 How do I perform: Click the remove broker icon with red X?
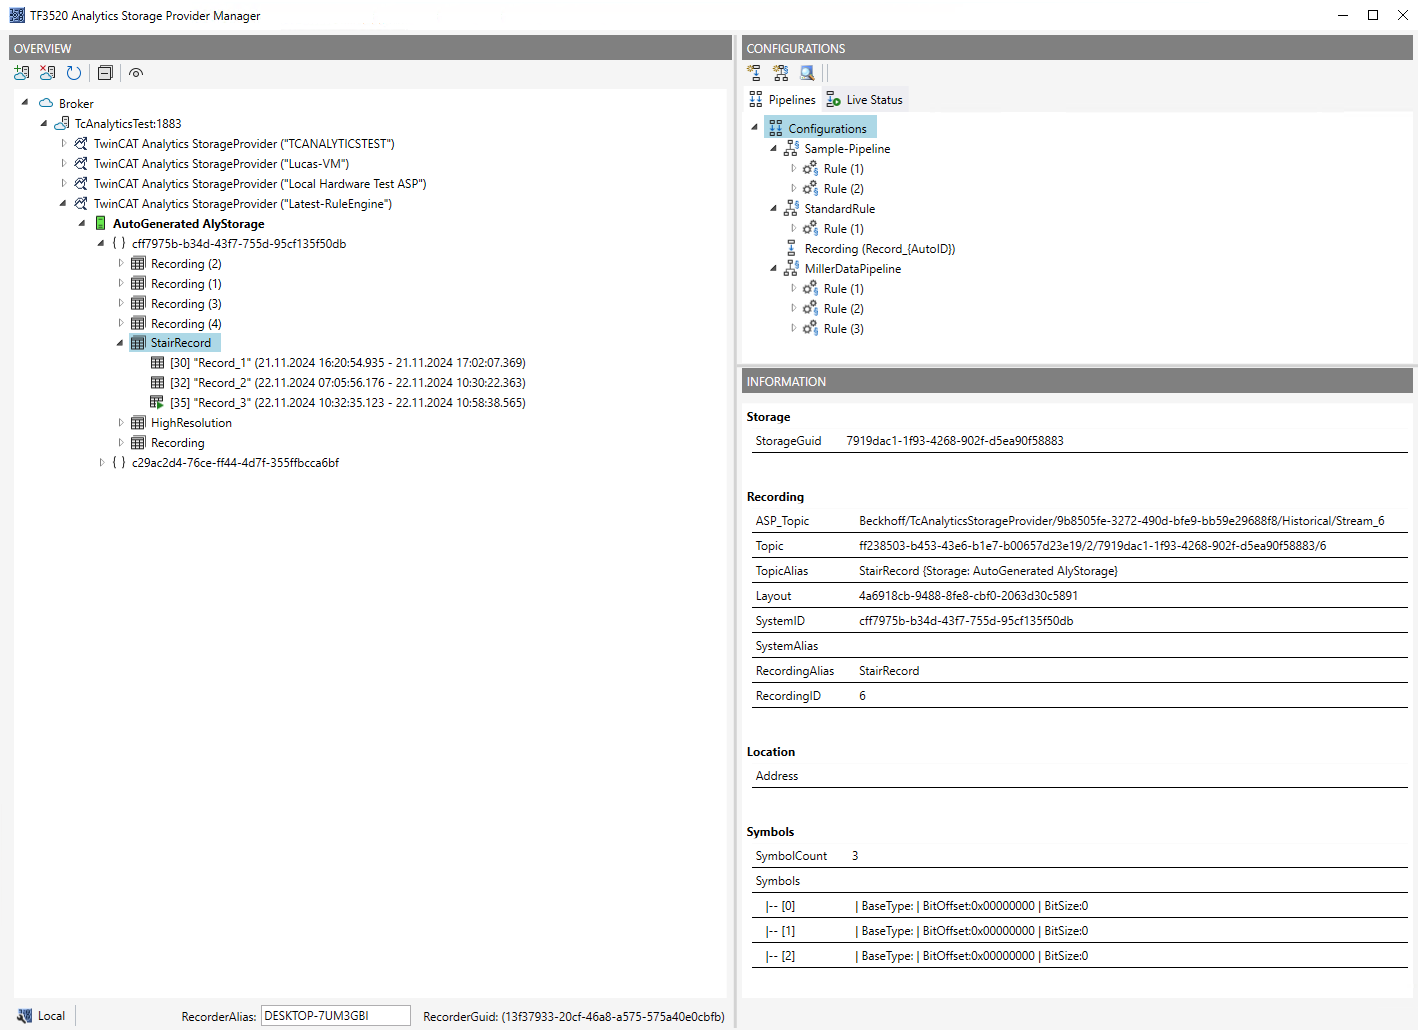click(47, 73)
